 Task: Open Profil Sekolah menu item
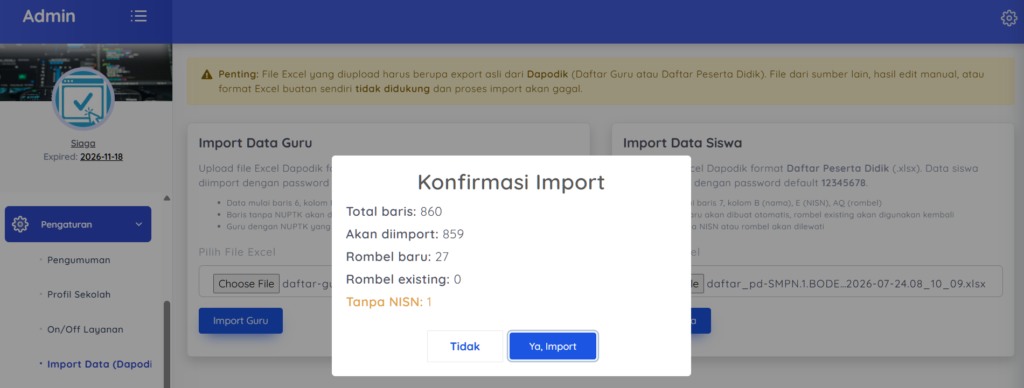point(78,294)
